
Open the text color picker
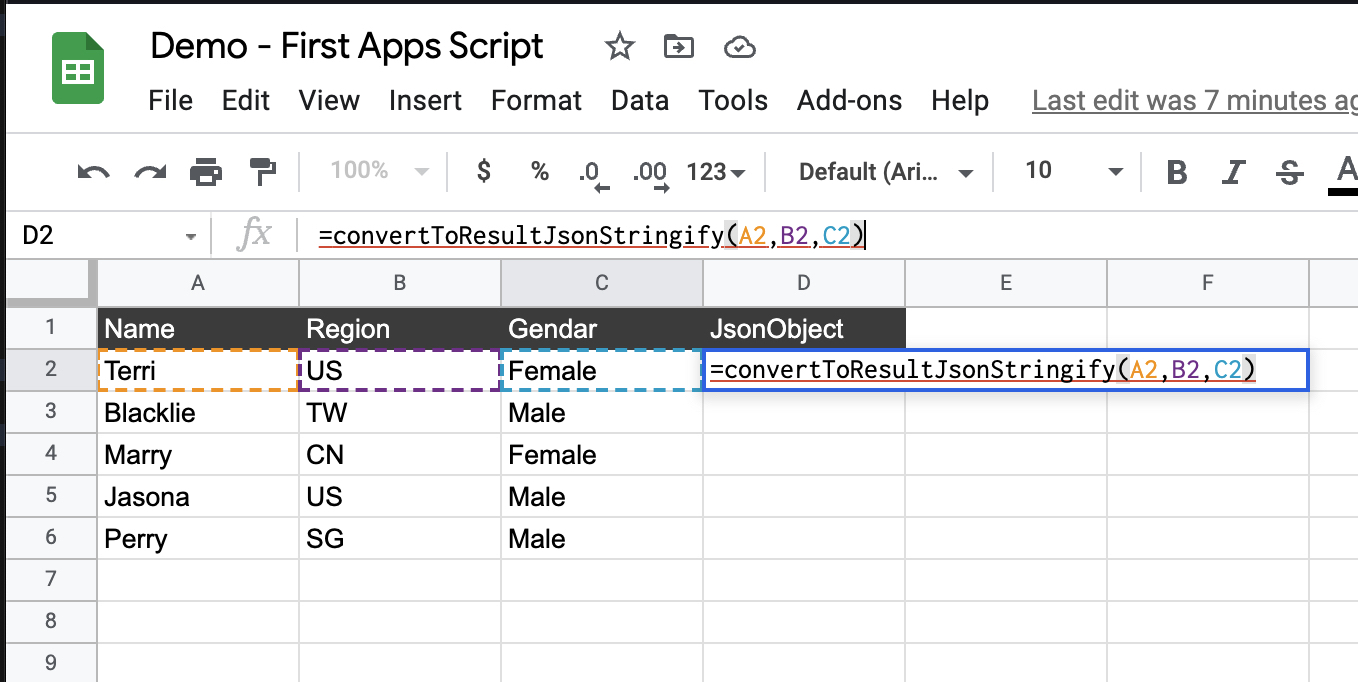(x=1345, y=172)
